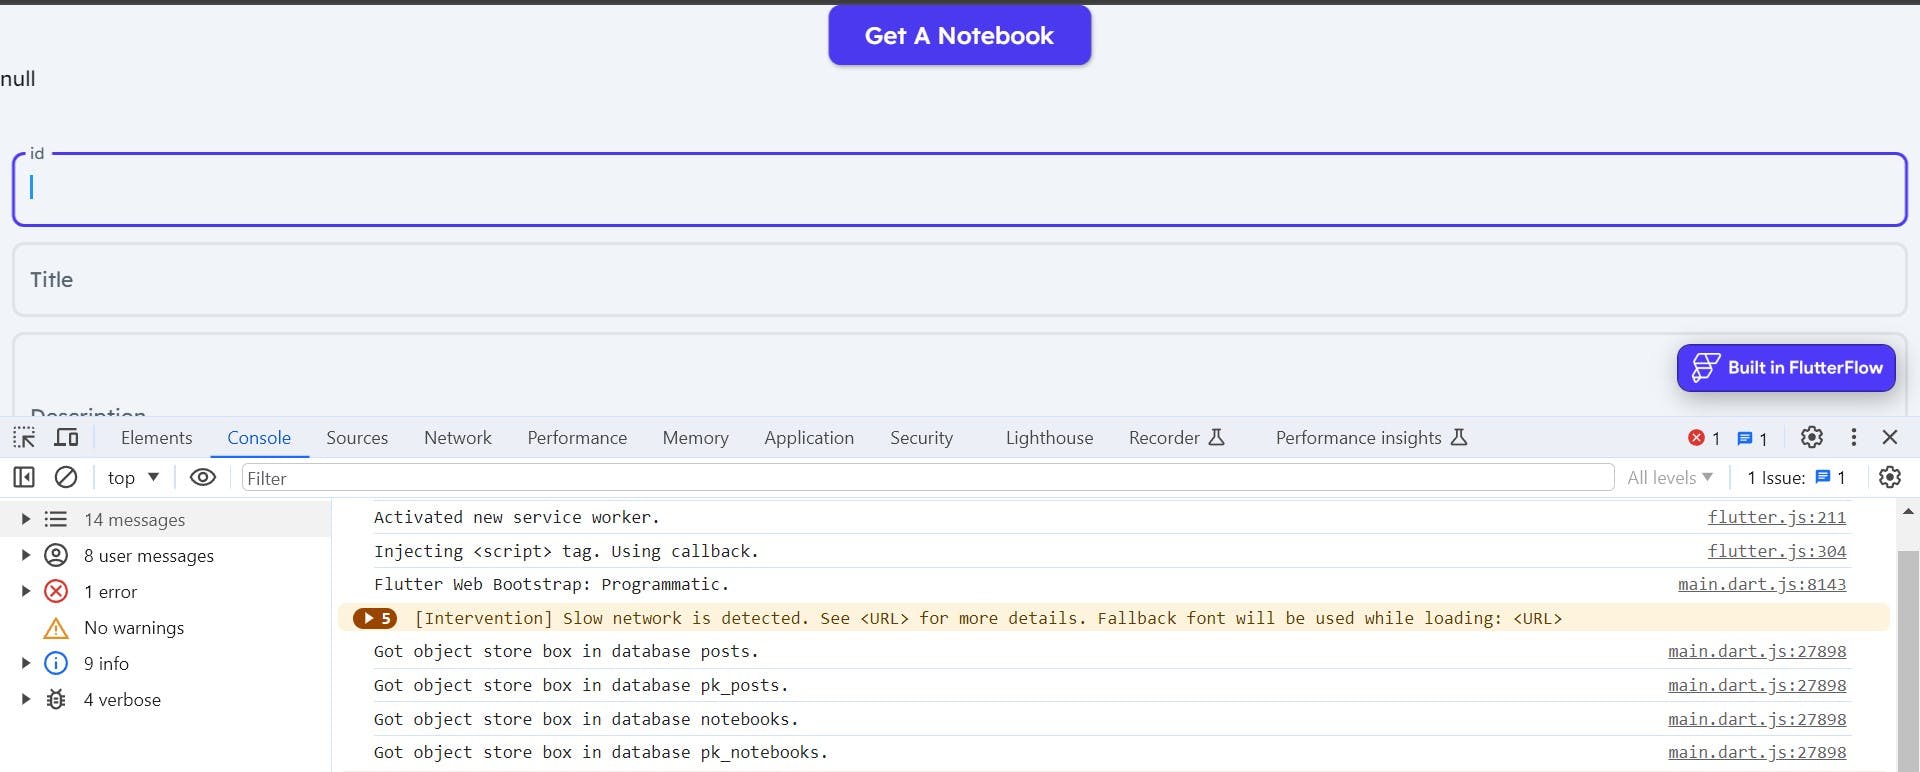Expand the 4 verbose group
Viewport: 1920px width, 772px height.
tap(26, 700)
